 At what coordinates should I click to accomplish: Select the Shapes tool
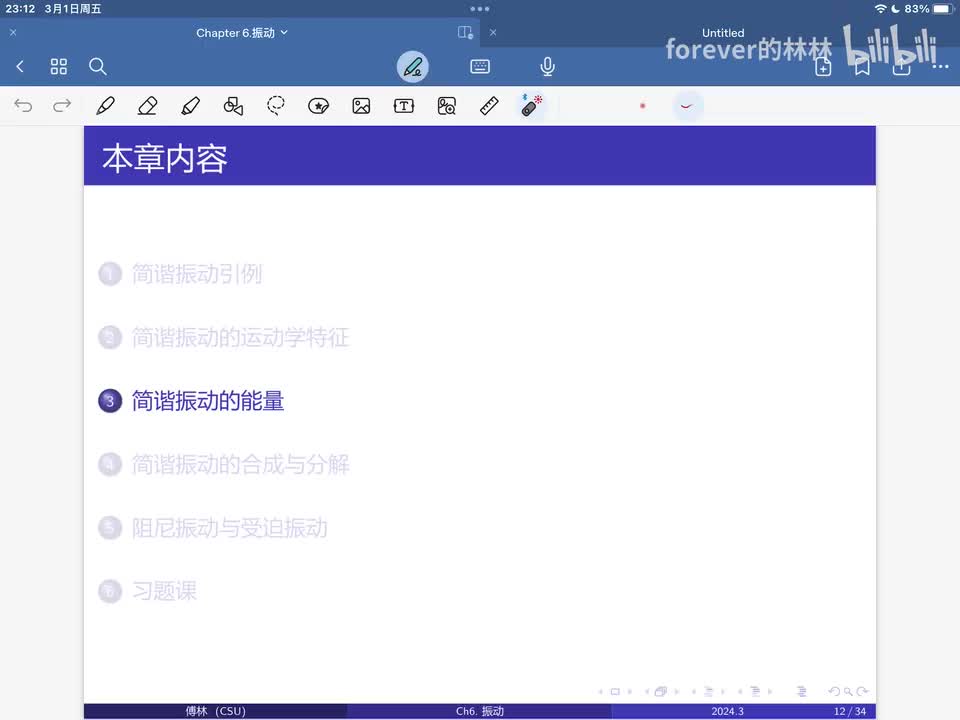(x=233, y=106)
